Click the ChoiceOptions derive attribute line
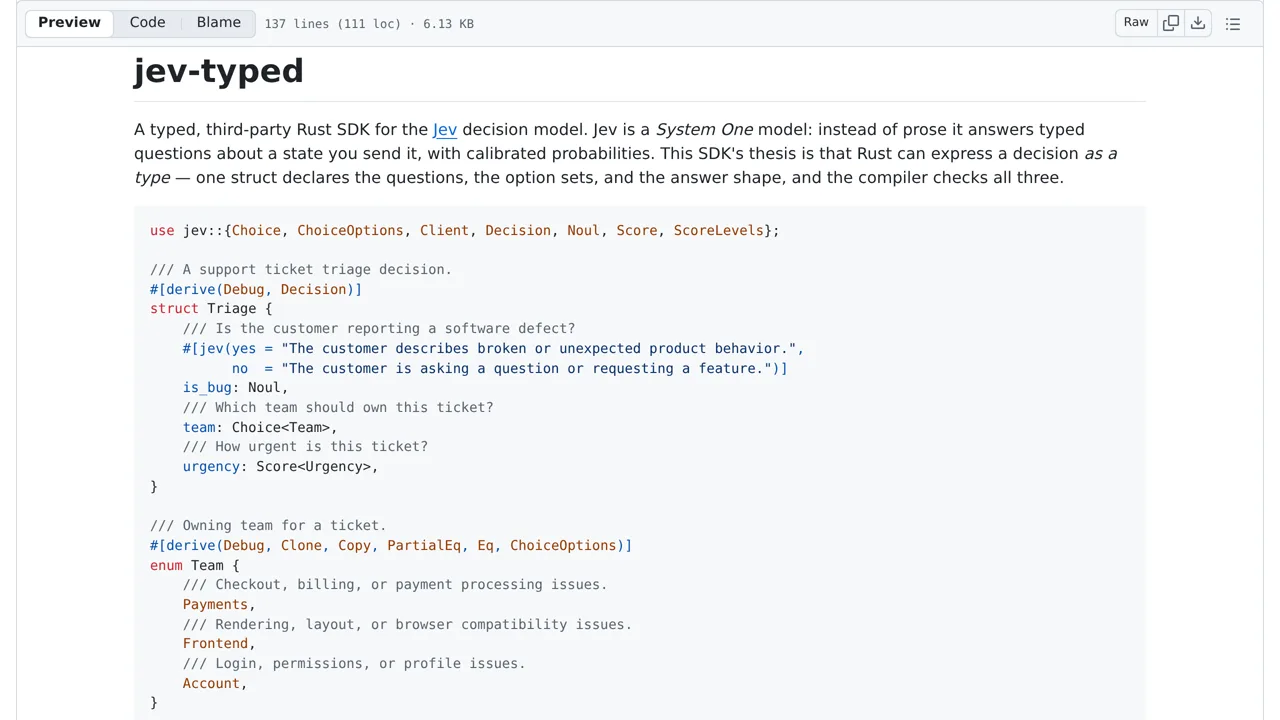This screenshot has height=720, width=1280. (x=391, y=546)
